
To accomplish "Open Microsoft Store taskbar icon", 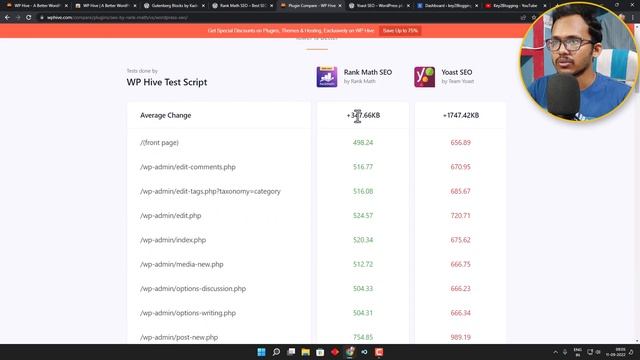I will (320, 352).
